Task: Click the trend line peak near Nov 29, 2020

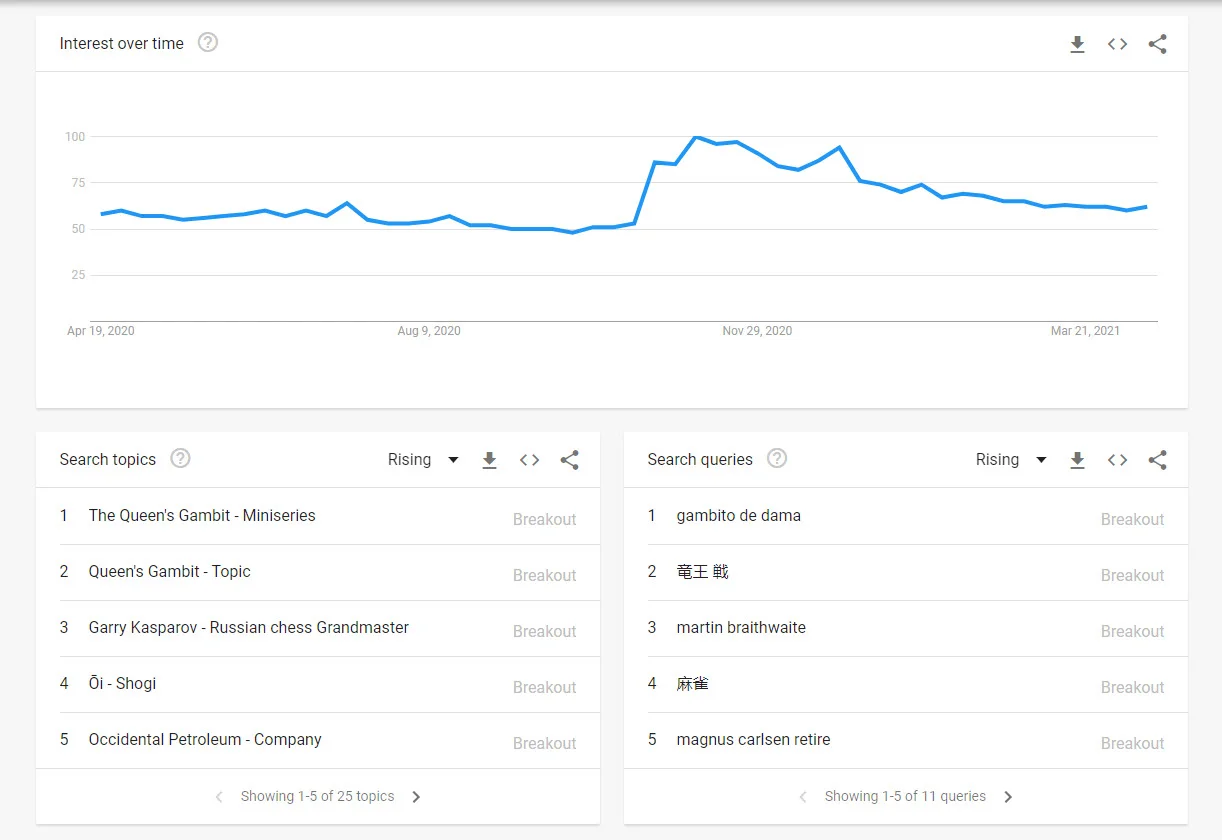Action: pos(697,138)
